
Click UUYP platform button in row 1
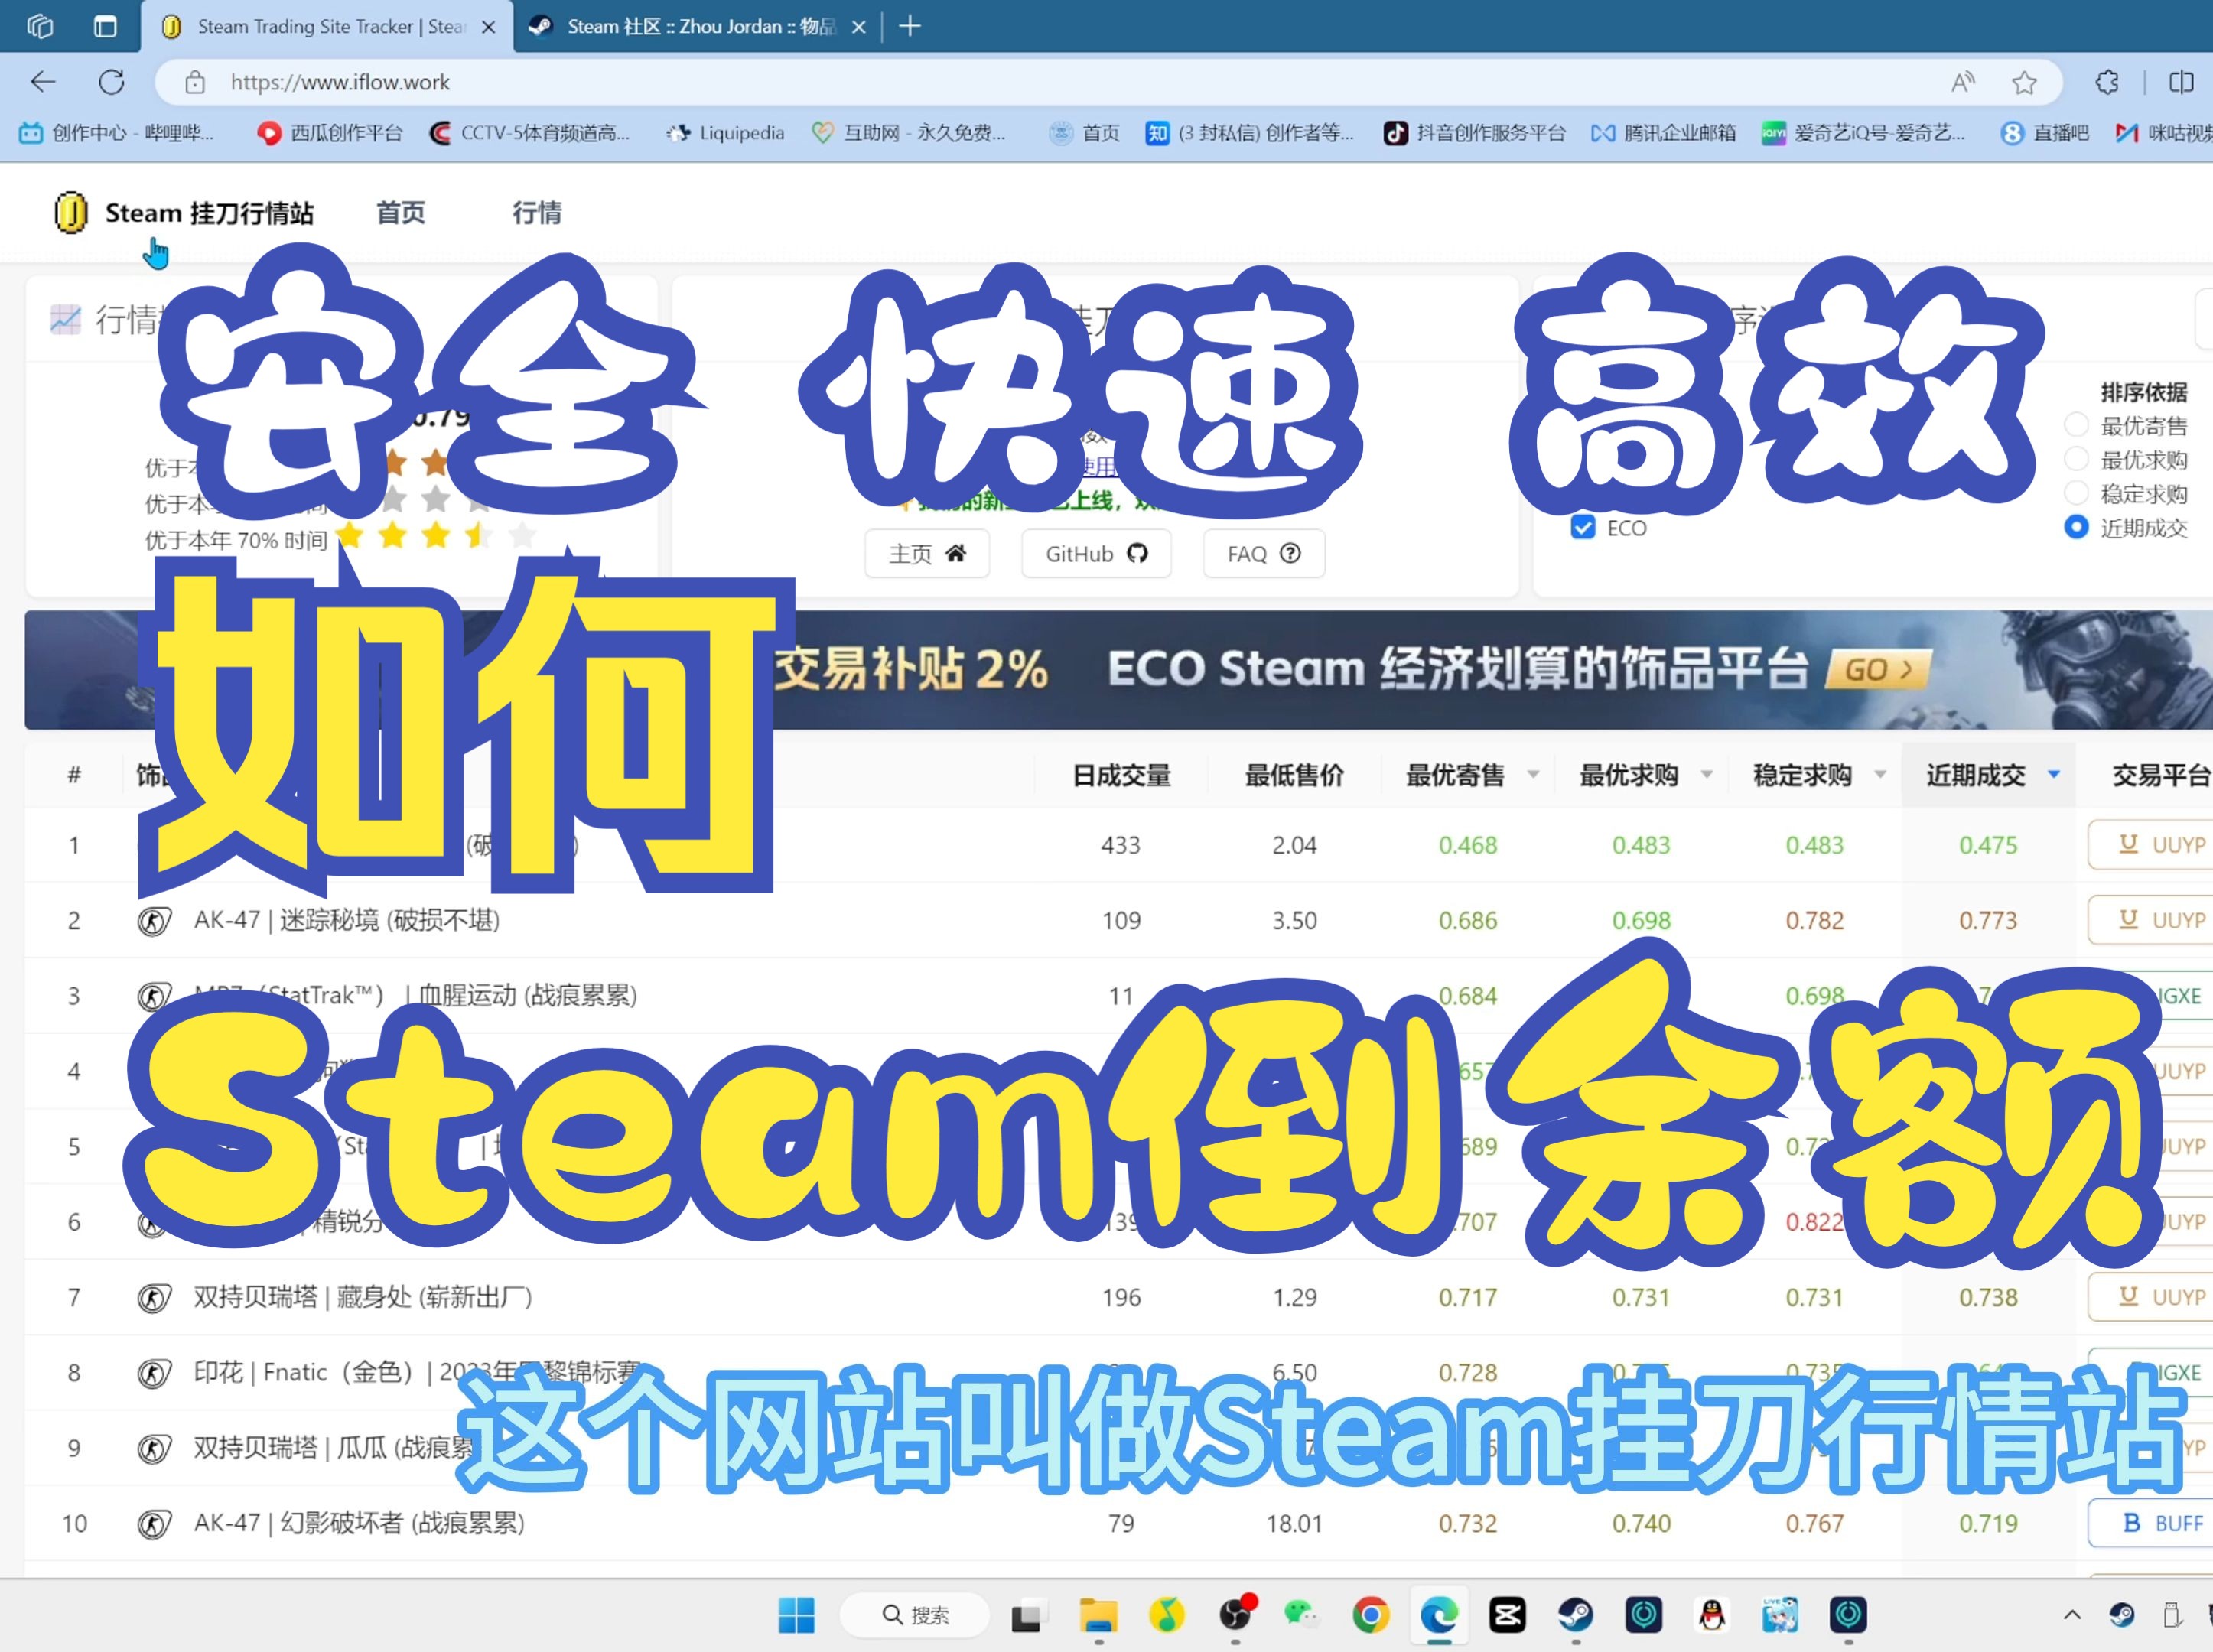tap(2150, 845)
